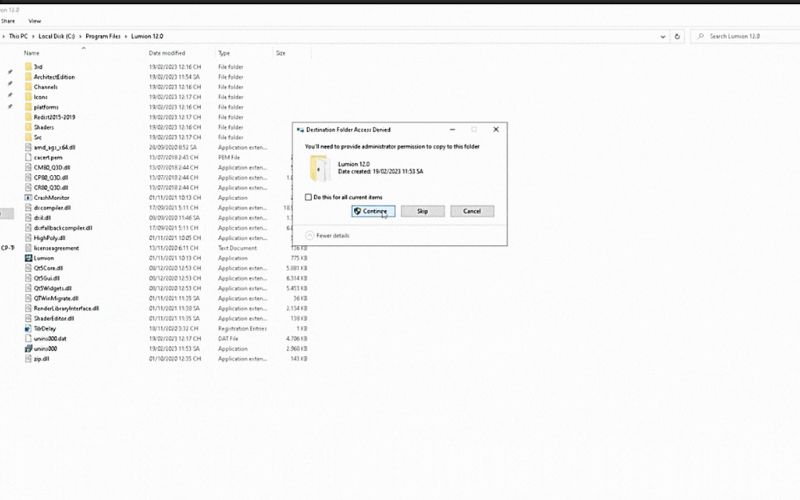Select the Qt5Core.dll file icon
This screenshot has height=500, width=800.
[x=29, y=268]
